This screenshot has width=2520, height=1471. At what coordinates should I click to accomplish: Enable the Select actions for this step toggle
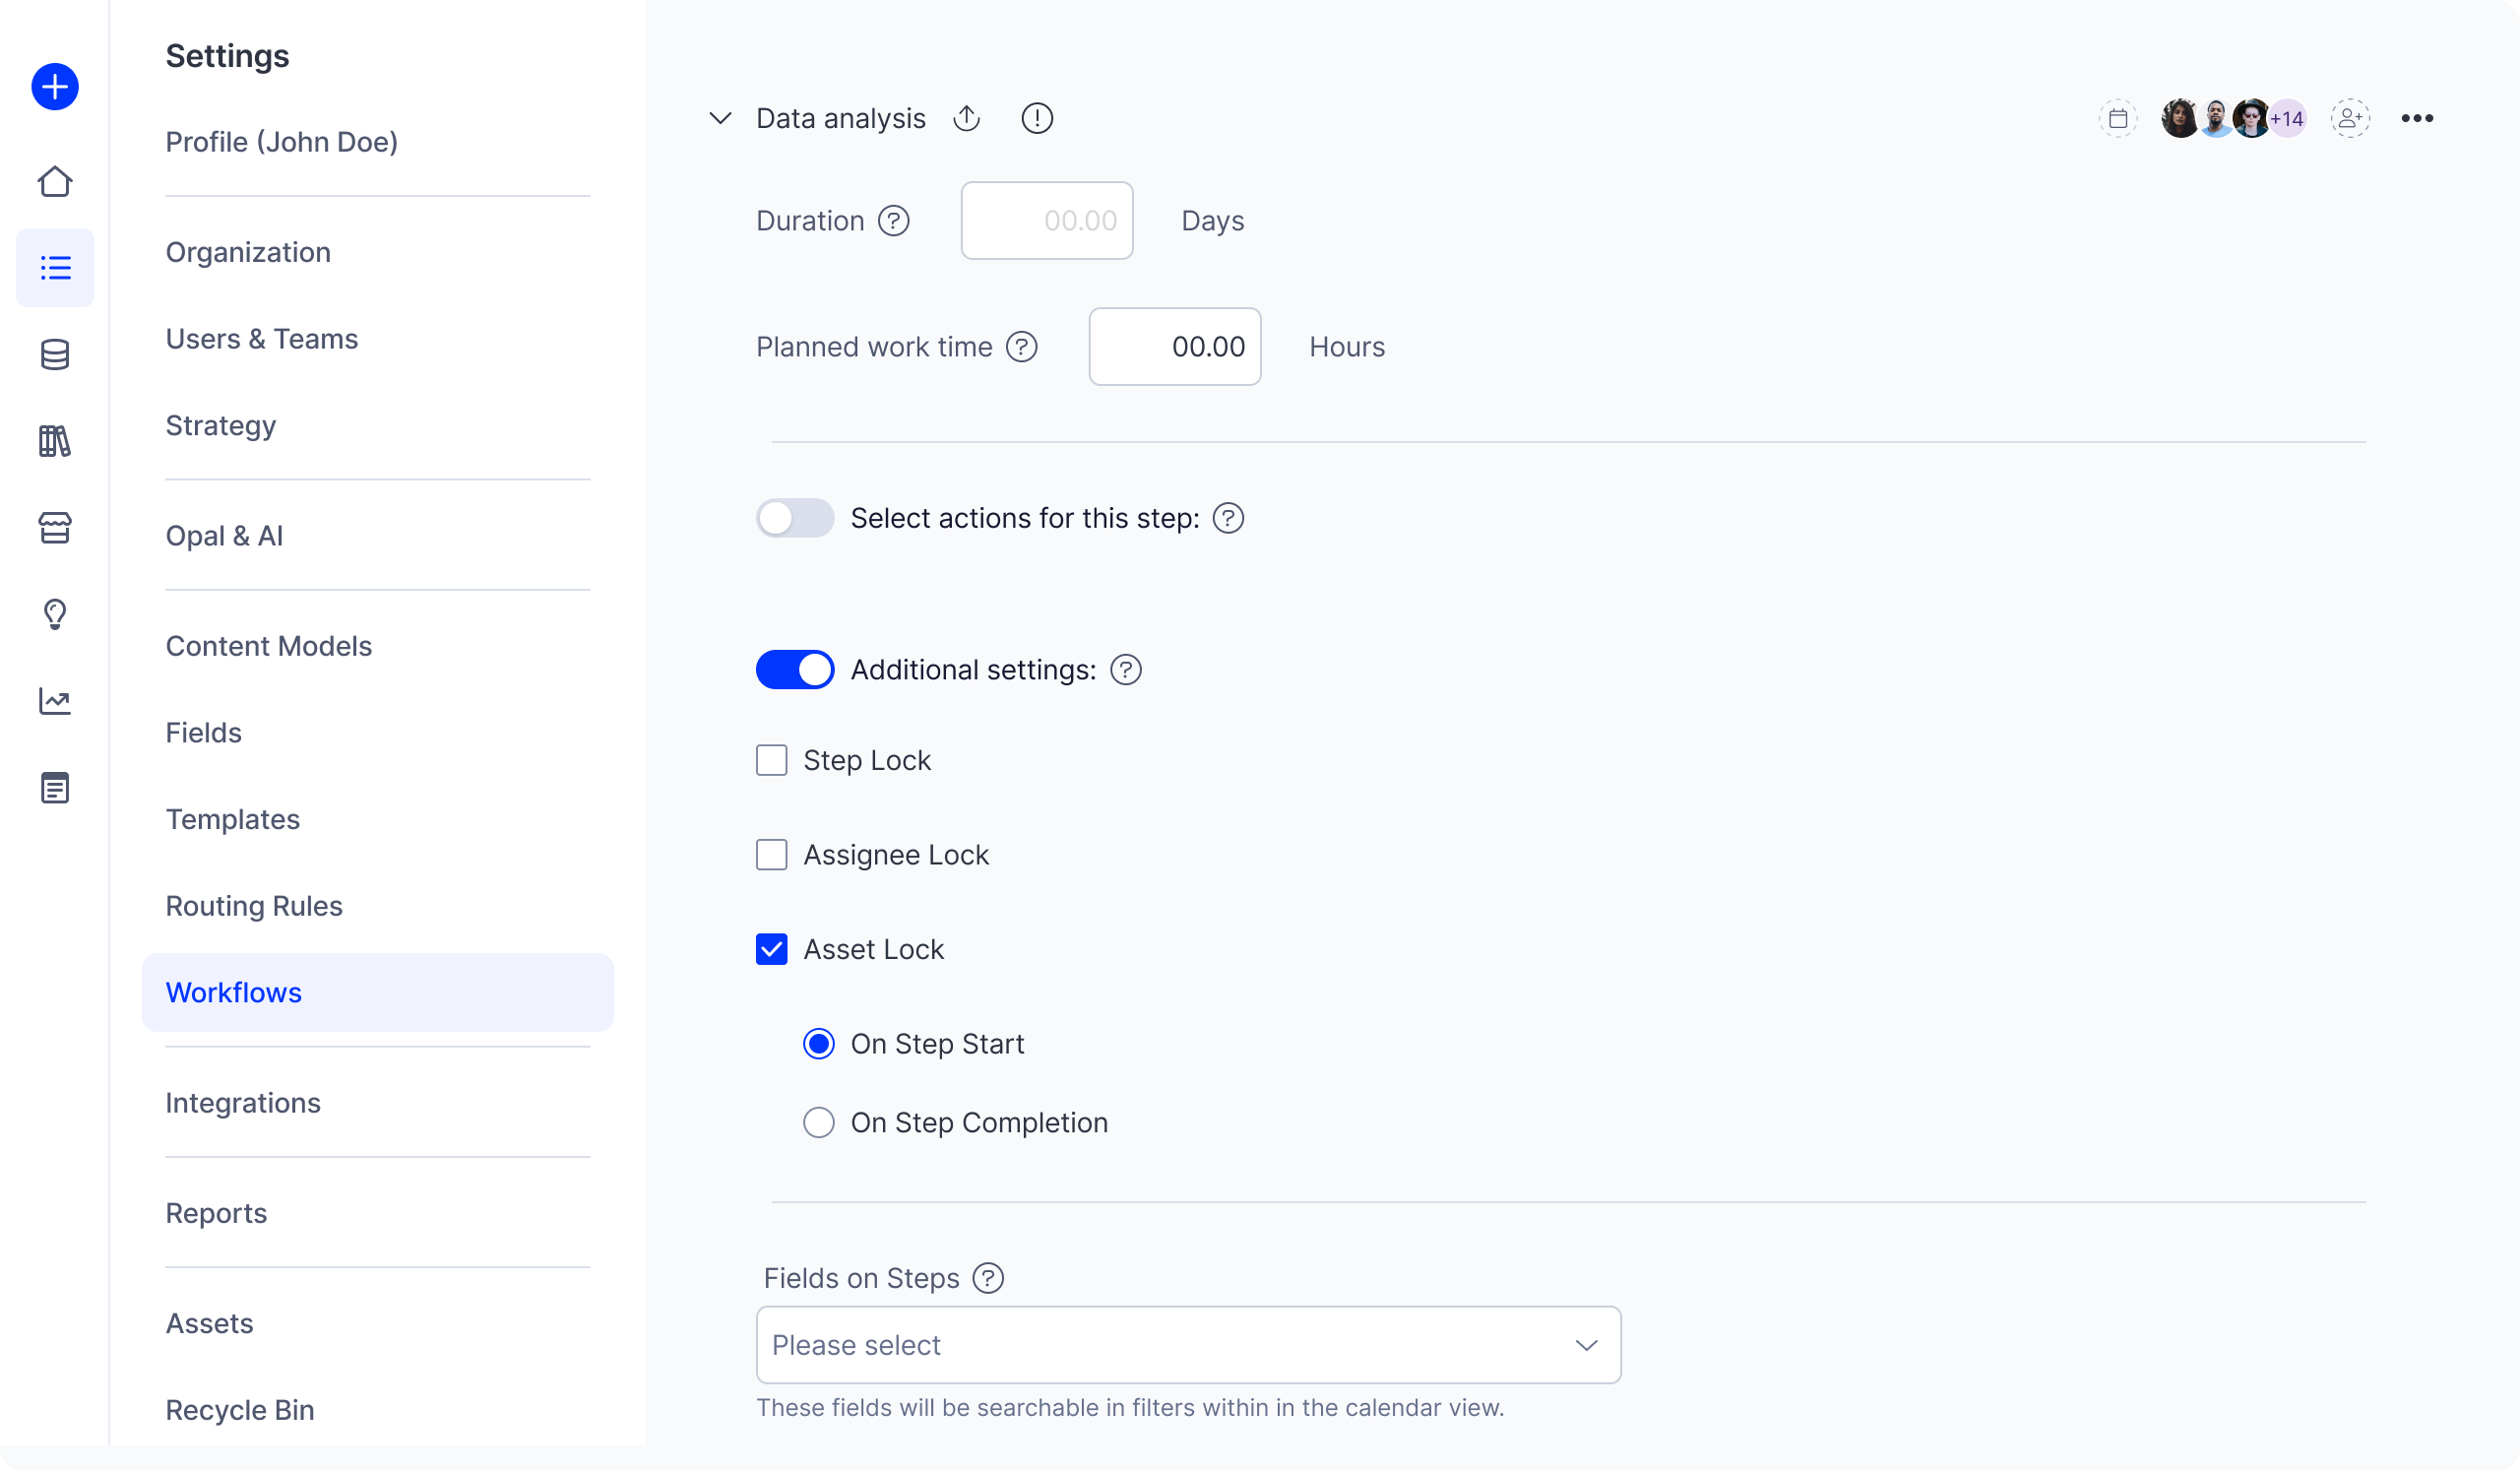[x=794, y=518]
